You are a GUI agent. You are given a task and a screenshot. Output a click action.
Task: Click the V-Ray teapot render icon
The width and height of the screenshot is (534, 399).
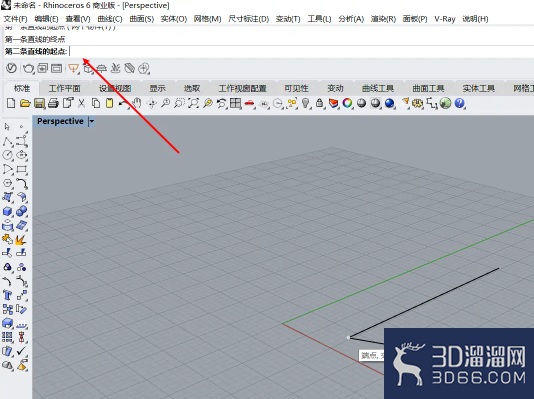28,68
